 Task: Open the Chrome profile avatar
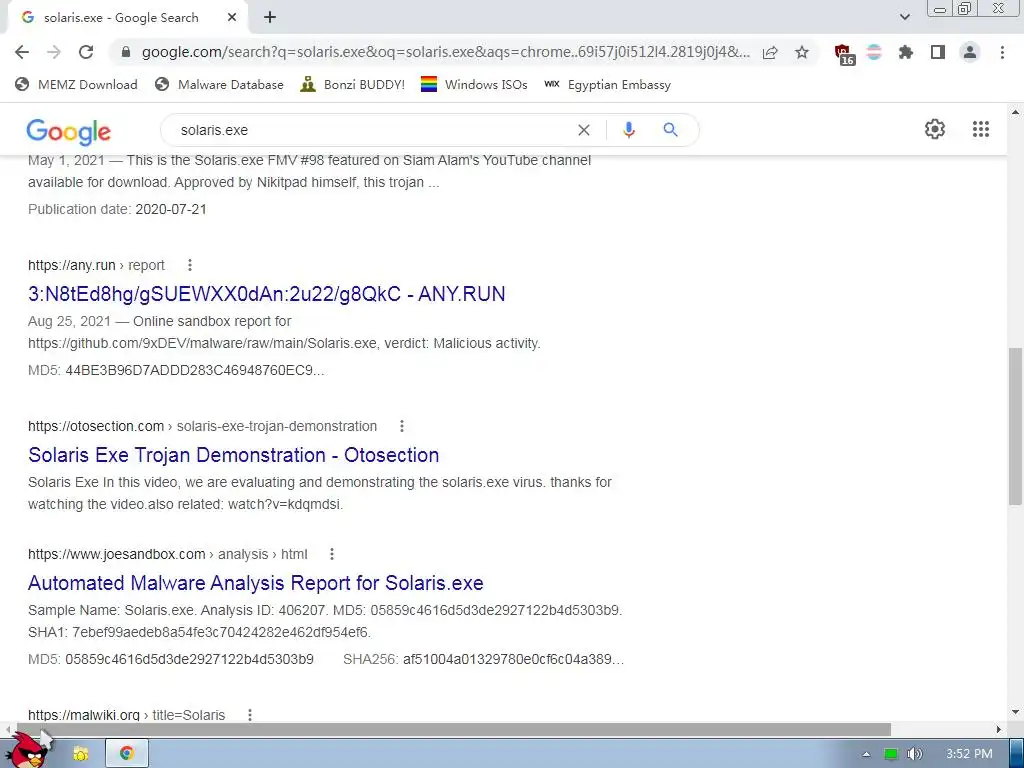pos(970,52)
